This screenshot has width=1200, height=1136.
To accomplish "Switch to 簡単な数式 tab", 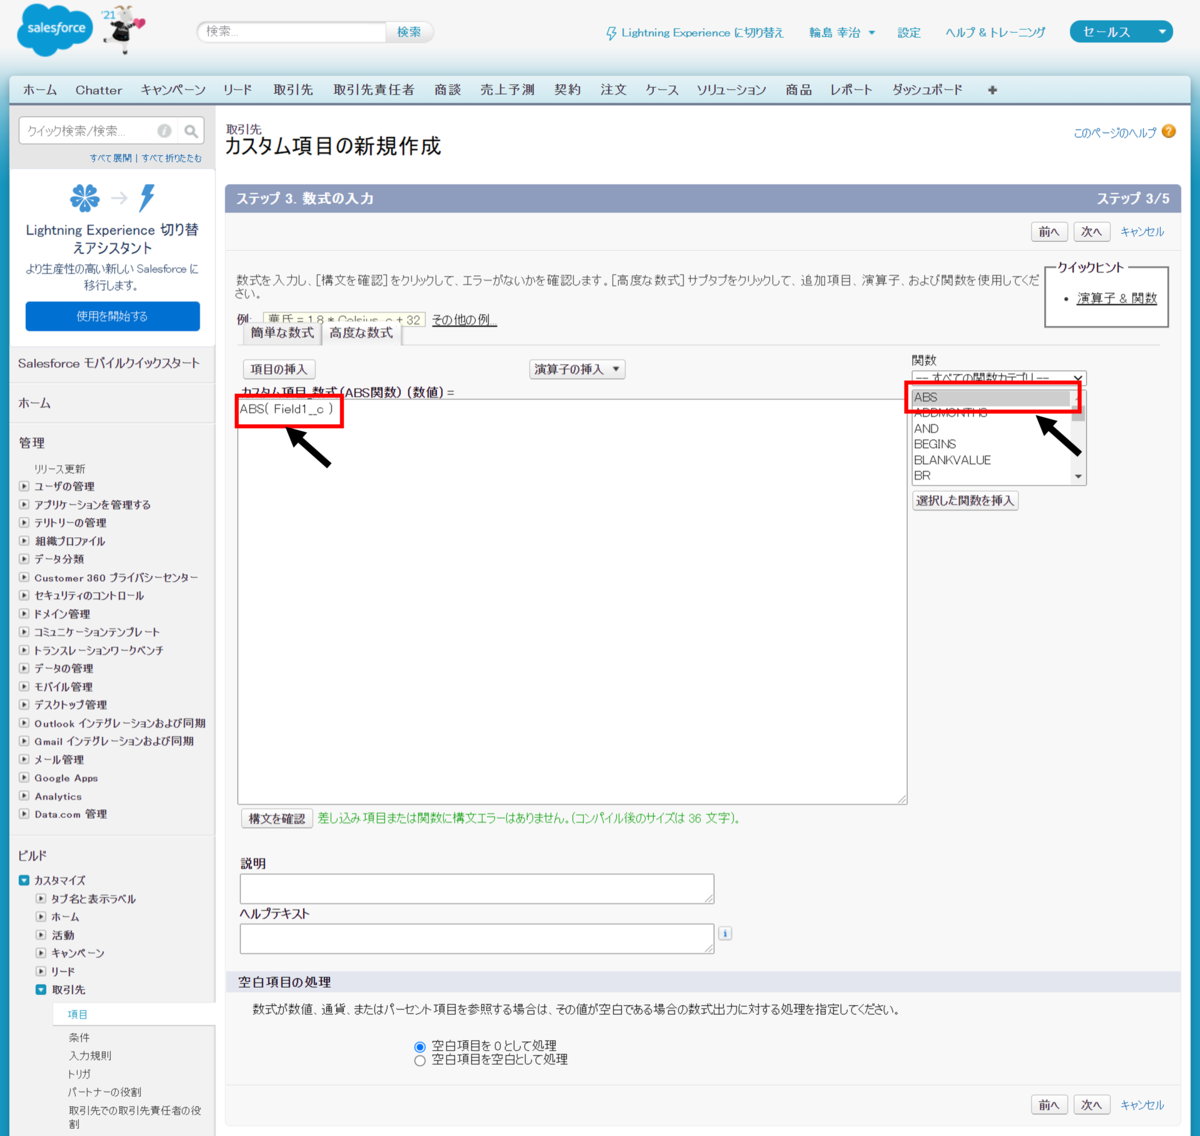I will tap(282, 333).
